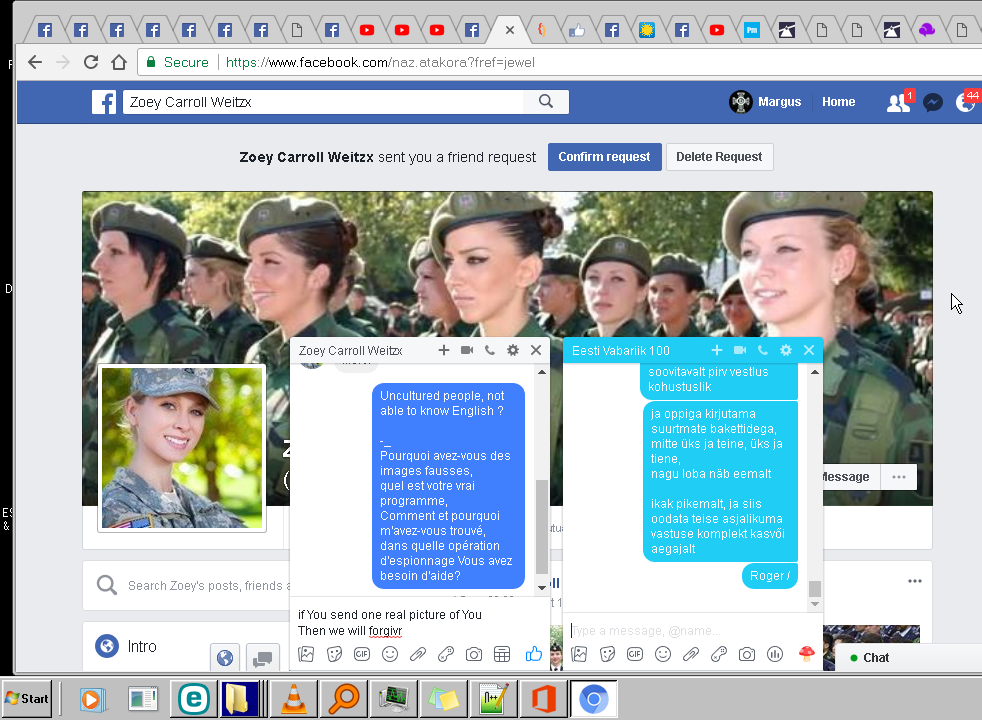Screen dimensions: 982x720
Task: Open Messenger icon in Facebook top bar
Action: click(932, 102)
